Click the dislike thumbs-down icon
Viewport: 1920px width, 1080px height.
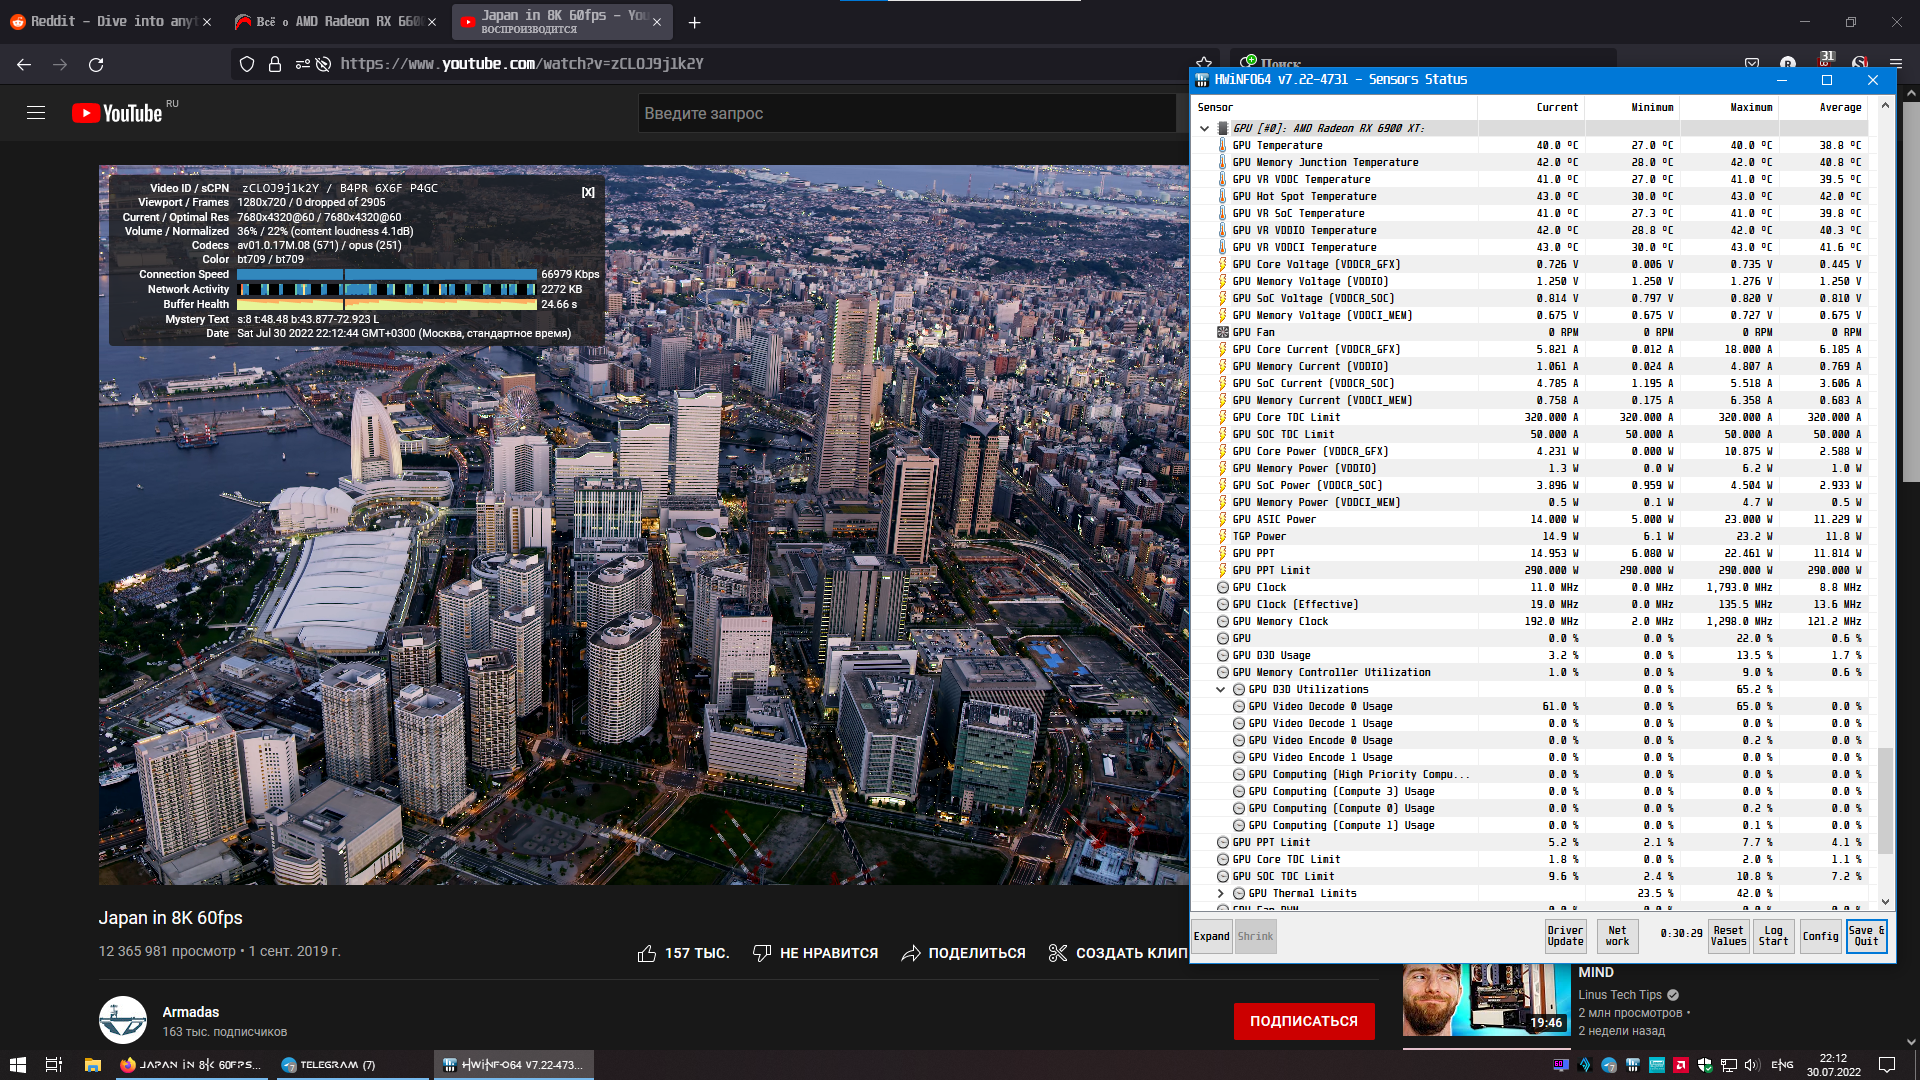(762, 953)
